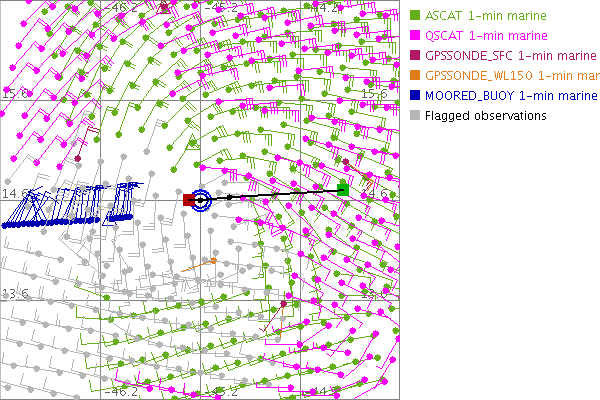600x400 pixels.
Task: Click the dark red marker at top edge
Action: 164,6
